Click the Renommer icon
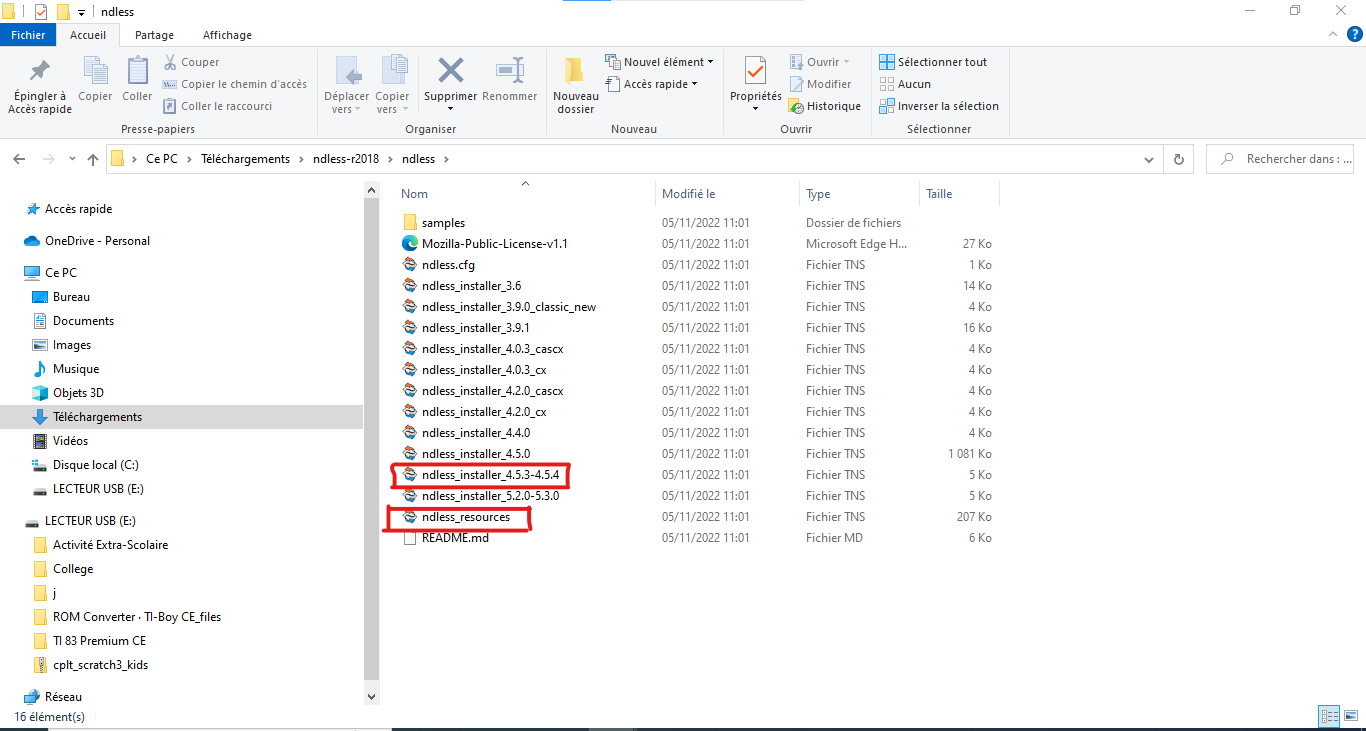This screenshot has height=731, width=1366. click(x=510, y=72)
